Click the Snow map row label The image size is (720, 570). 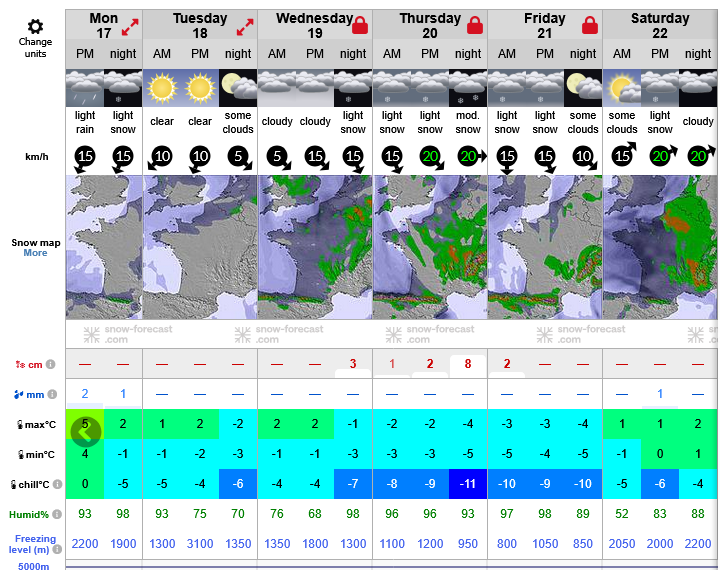pyautogui.click(x=36, y=243)
